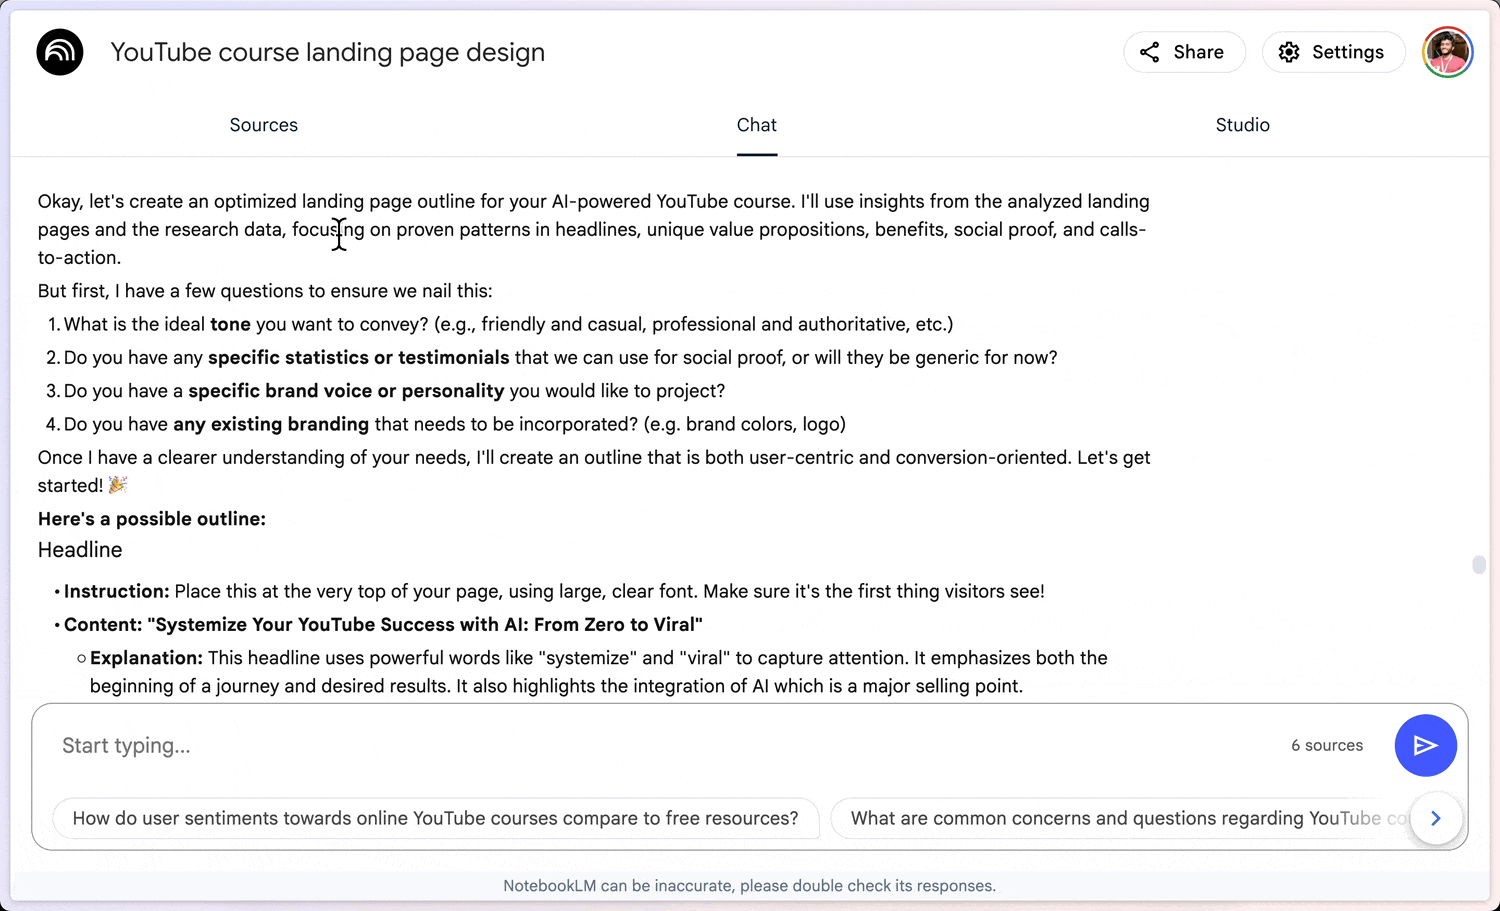The width and height of the screenshot is (1500, 911).
Task: Click the NotebookLM logo icon
Action: [59, 52]
